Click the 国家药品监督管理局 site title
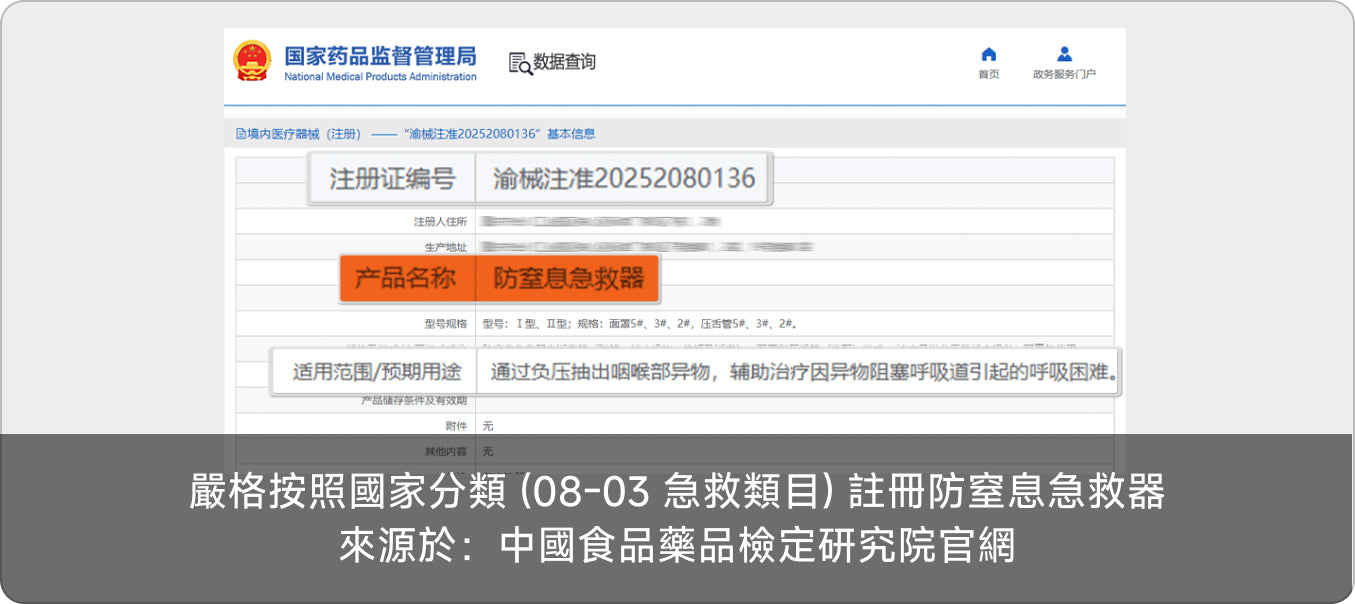Image resolution: width=1355 pixels, height=604 pixels. pyautogui.click(x=380, y=56)
